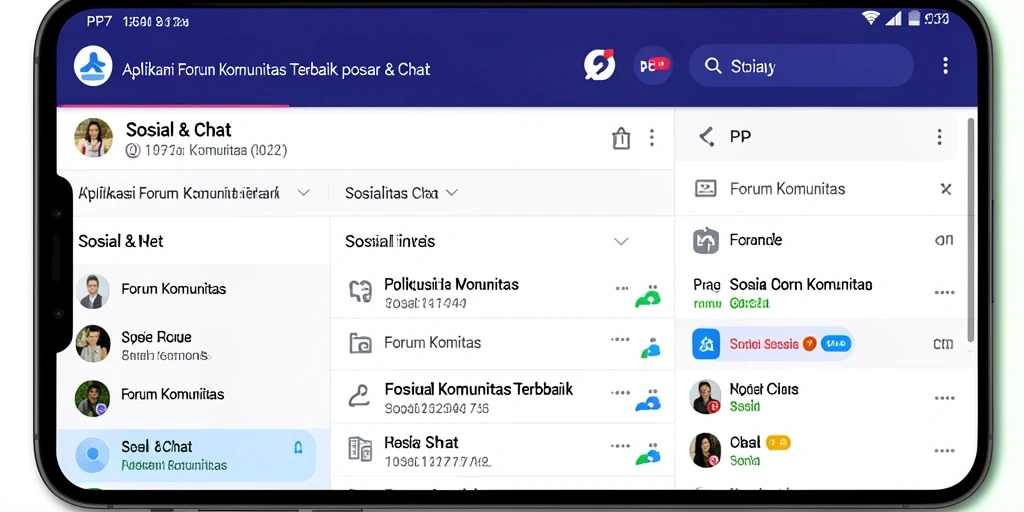
Task: Open the sync icon in top bar
Action: [600, 65]
